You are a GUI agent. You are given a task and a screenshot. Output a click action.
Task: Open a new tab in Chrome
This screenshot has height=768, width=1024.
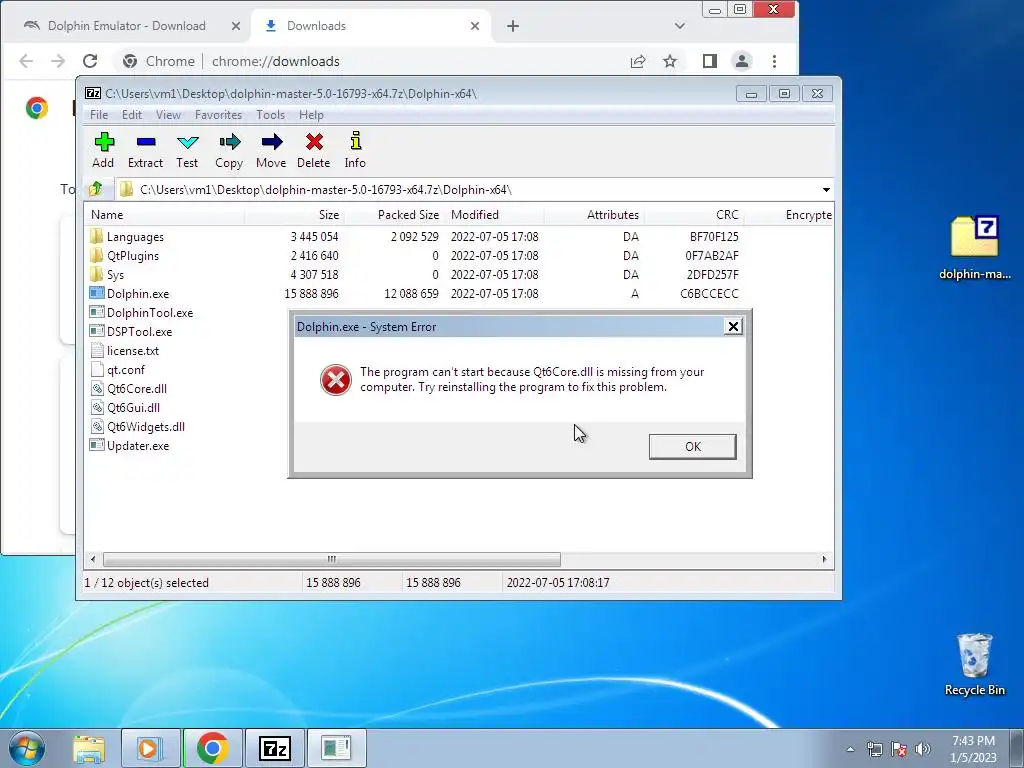click(x=513, y=26)
